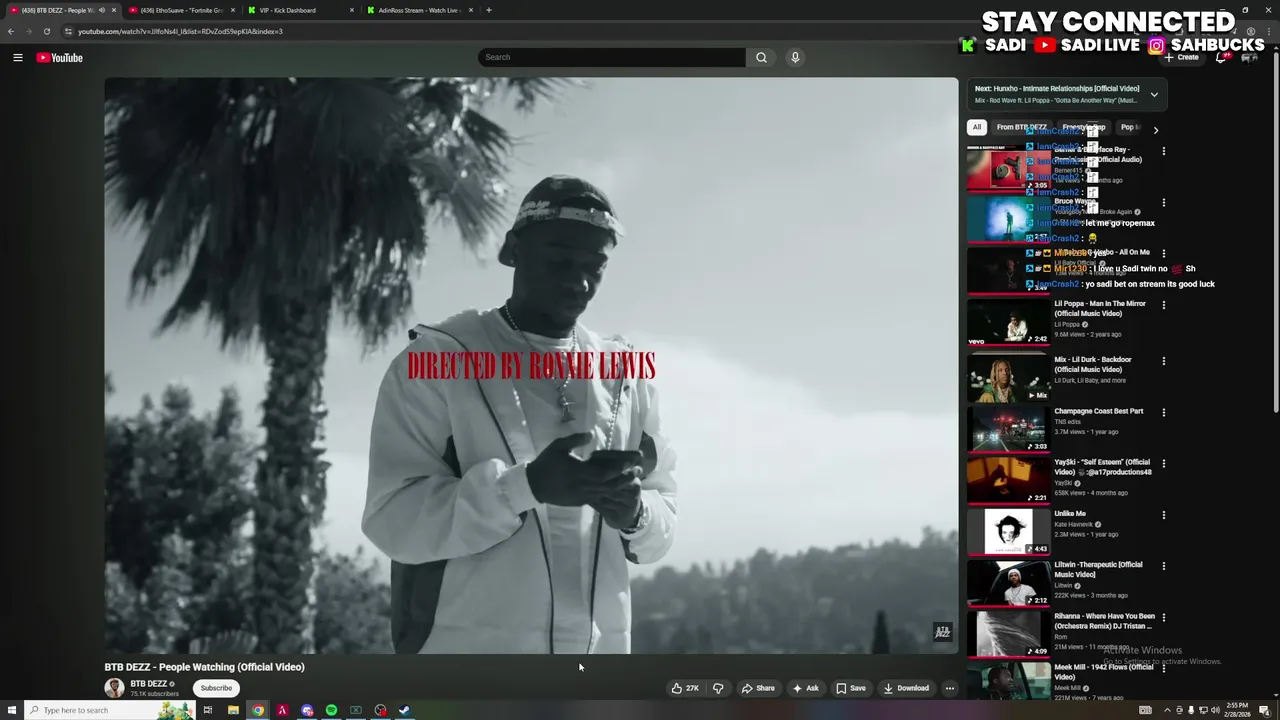
Task: Start voice search with the microphone
Action: click(795, 57)
